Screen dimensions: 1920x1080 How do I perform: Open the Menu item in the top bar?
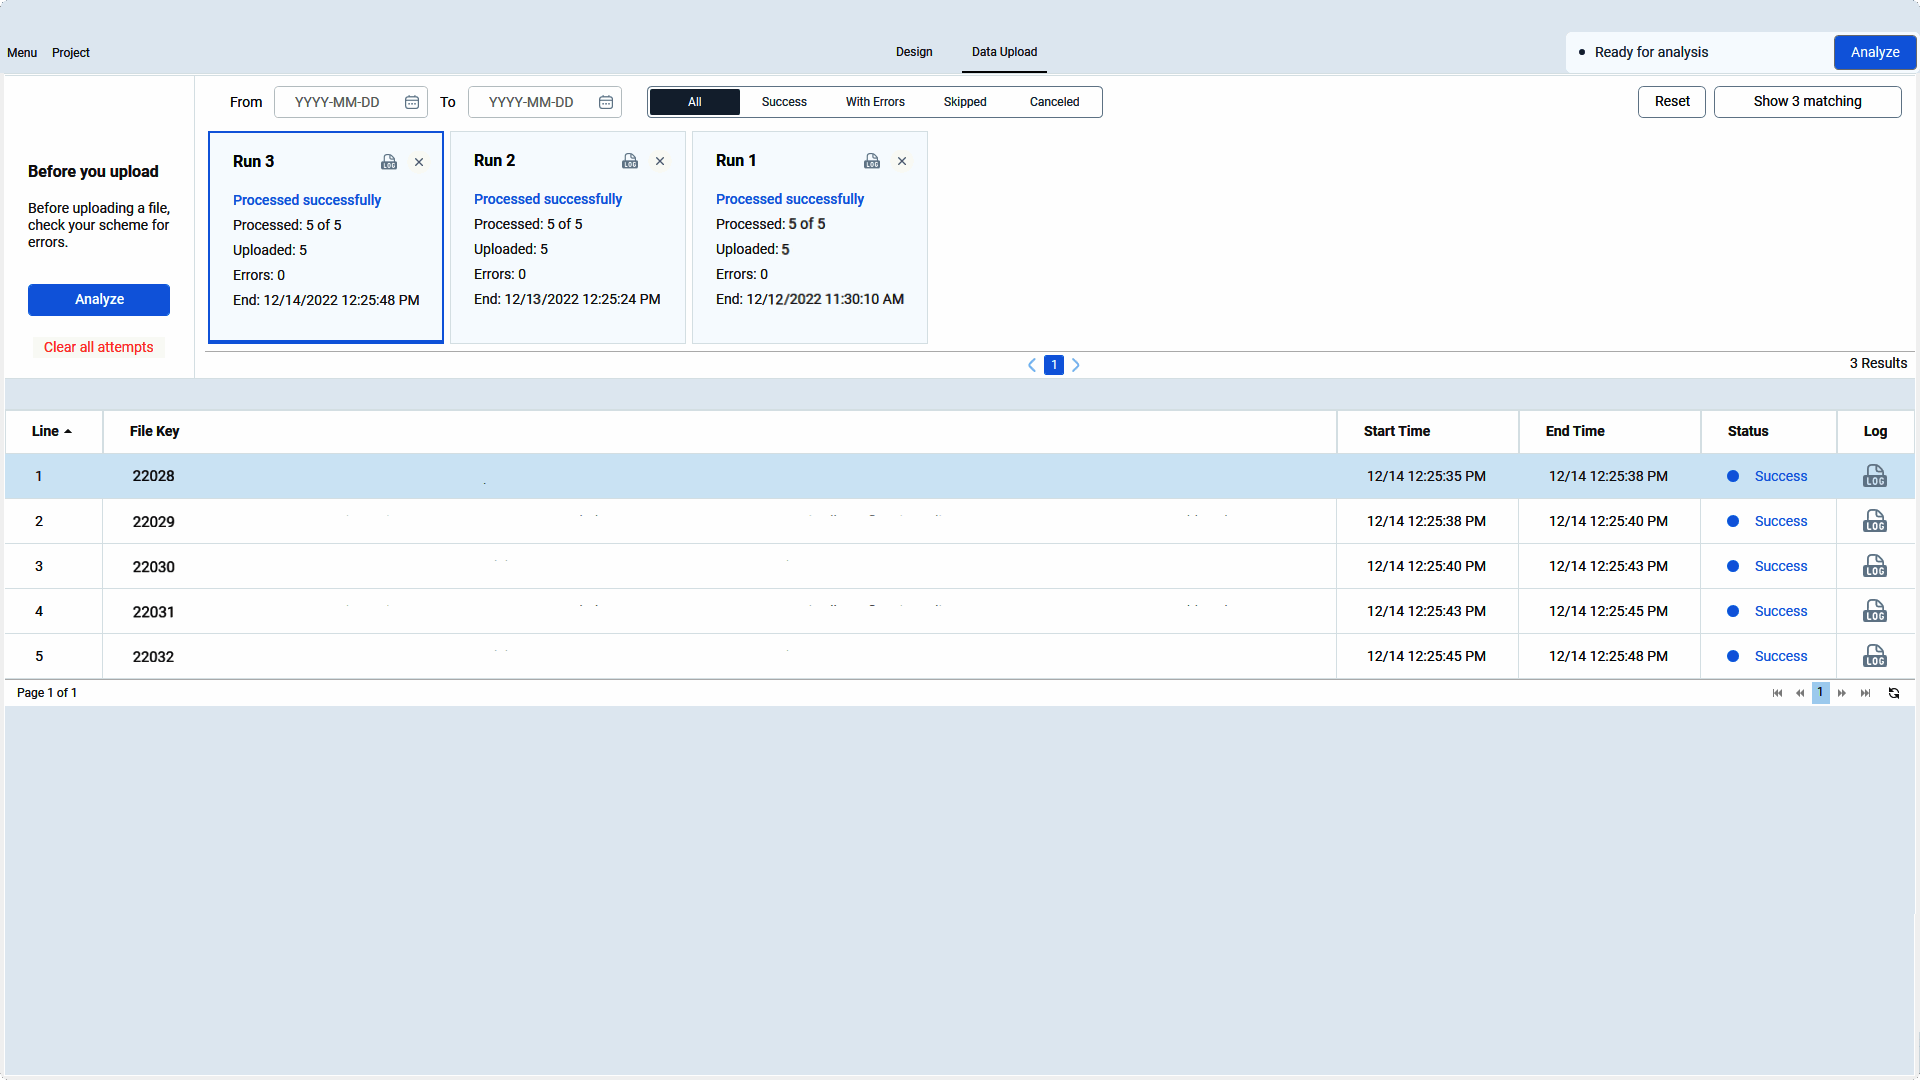[21, 52]
